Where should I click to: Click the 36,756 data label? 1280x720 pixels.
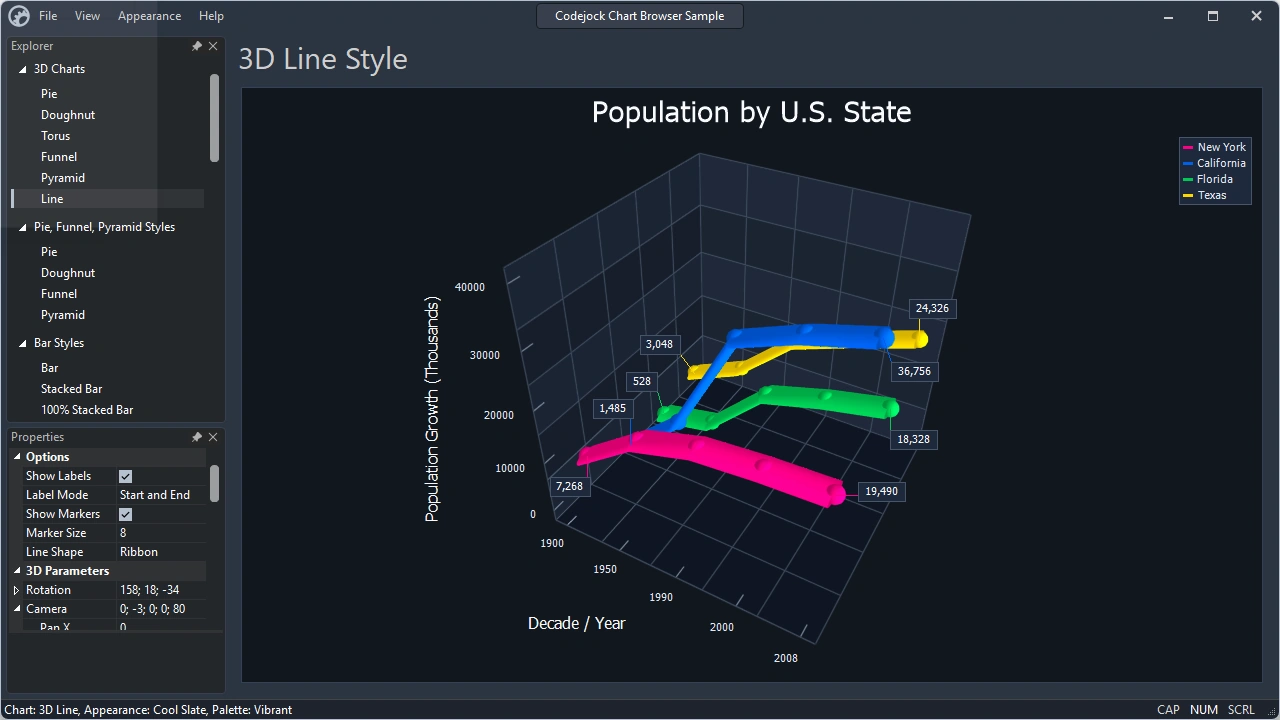coord(914,371)
